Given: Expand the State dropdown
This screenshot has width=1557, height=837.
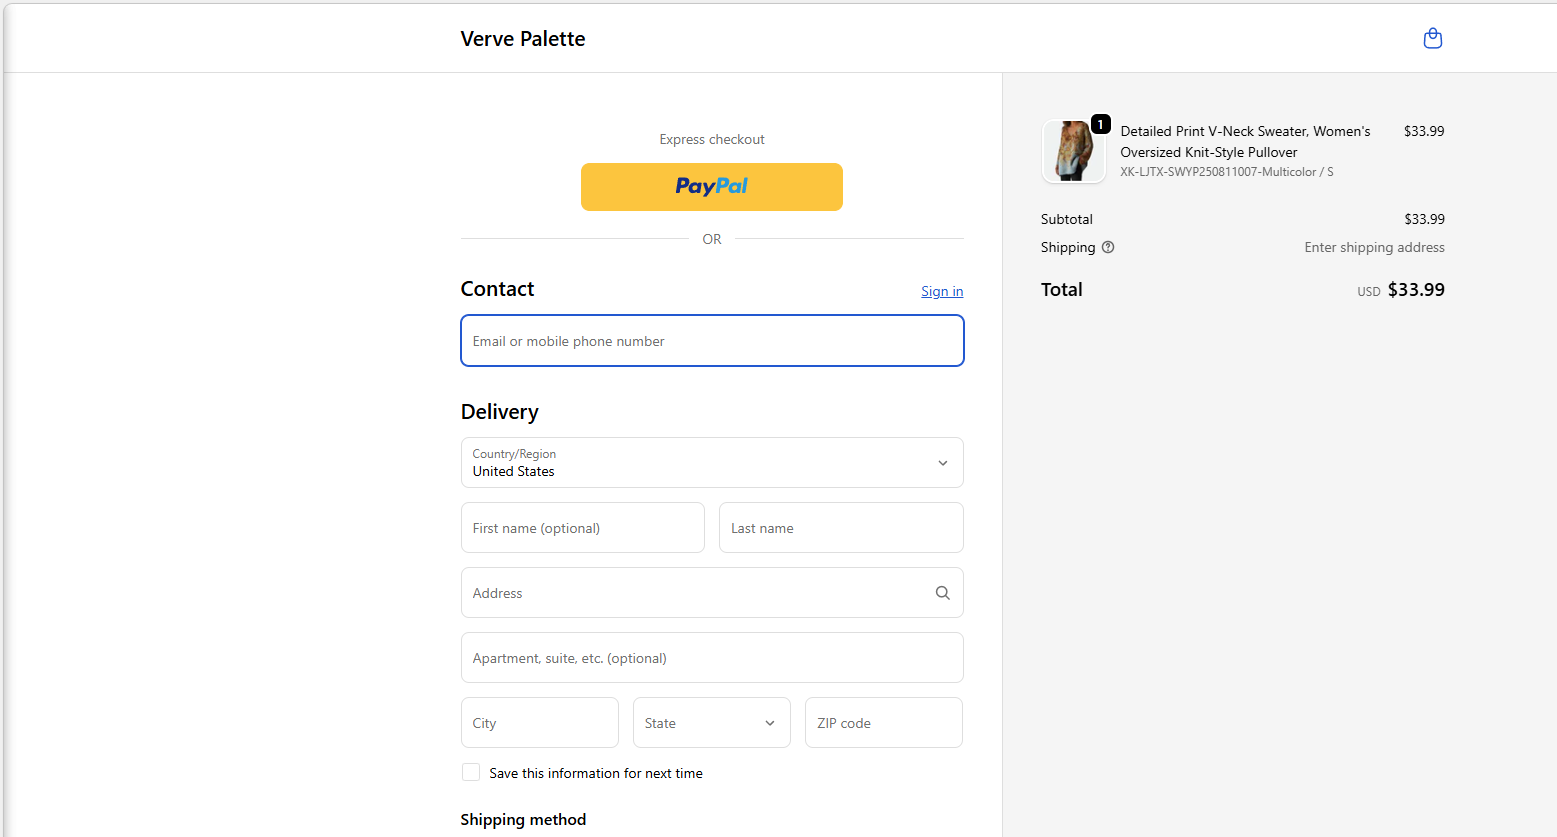Looking at the screenshot, I should click(711, 723).
